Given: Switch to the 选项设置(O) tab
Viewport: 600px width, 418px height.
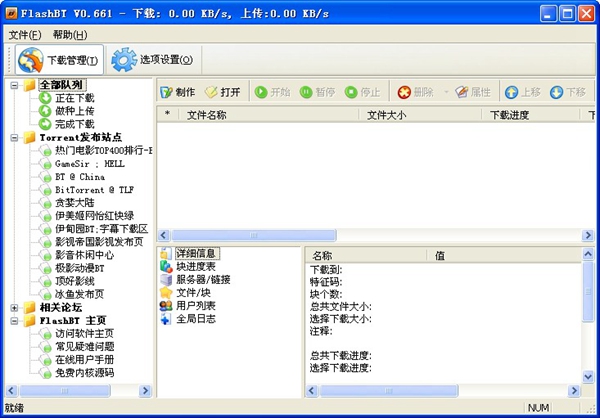Looking at the screenshot, I should tap(152, 60).
